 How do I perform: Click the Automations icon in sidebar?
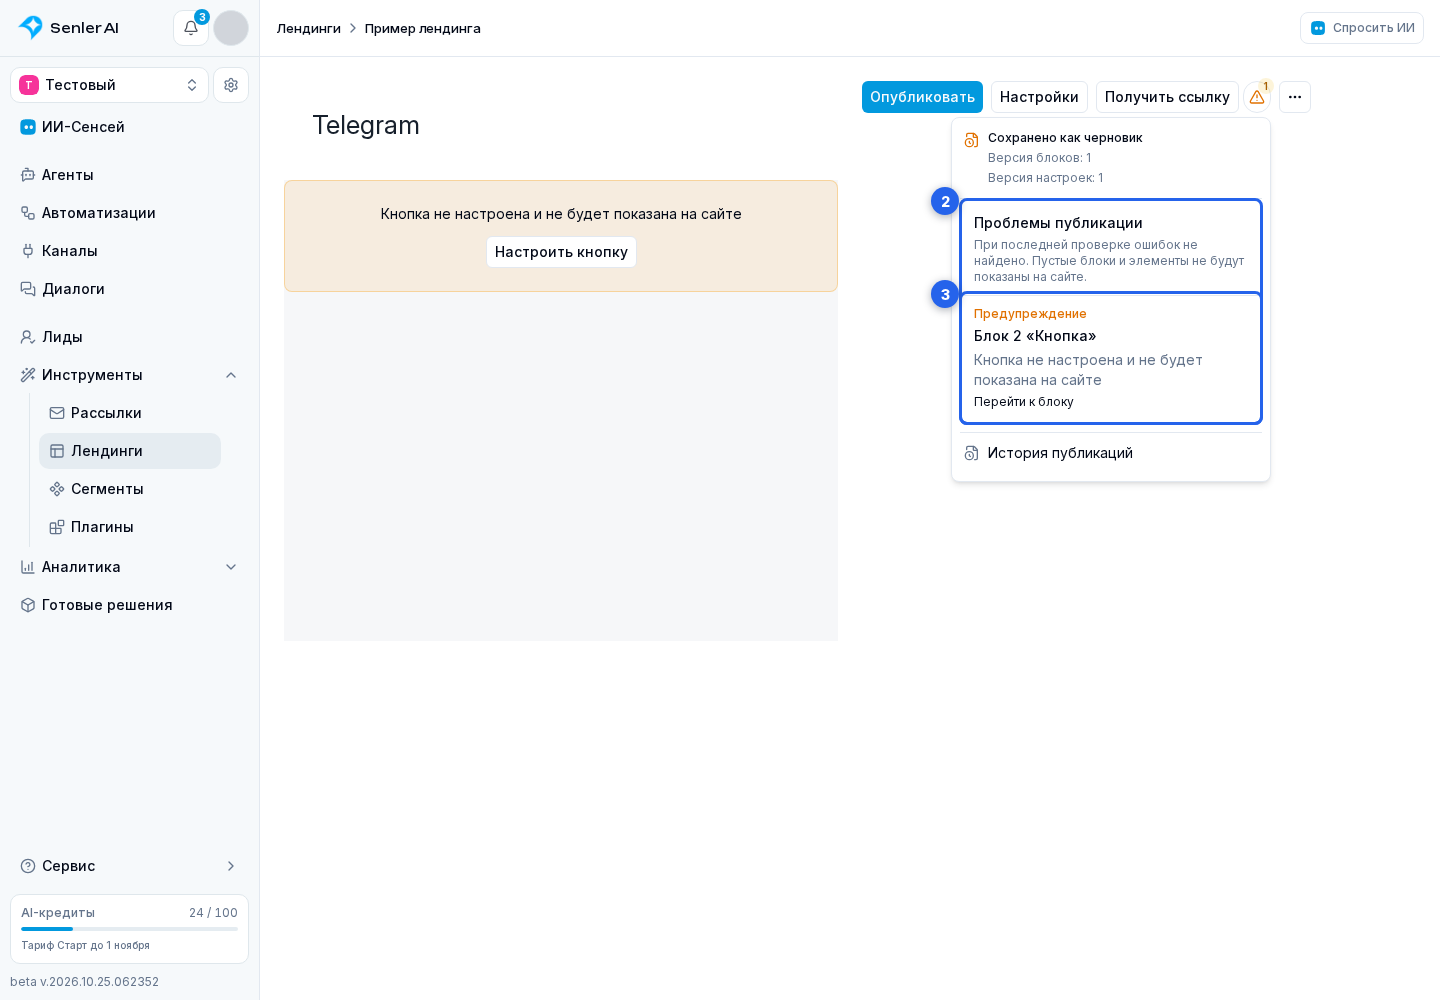click(28, 213)
